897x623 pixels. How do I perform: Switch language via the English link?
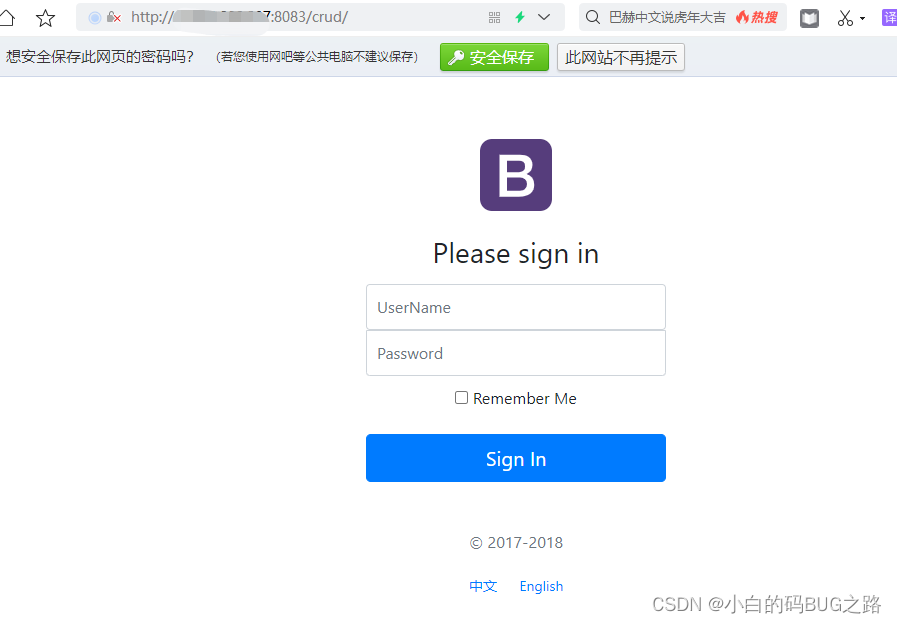541,586
